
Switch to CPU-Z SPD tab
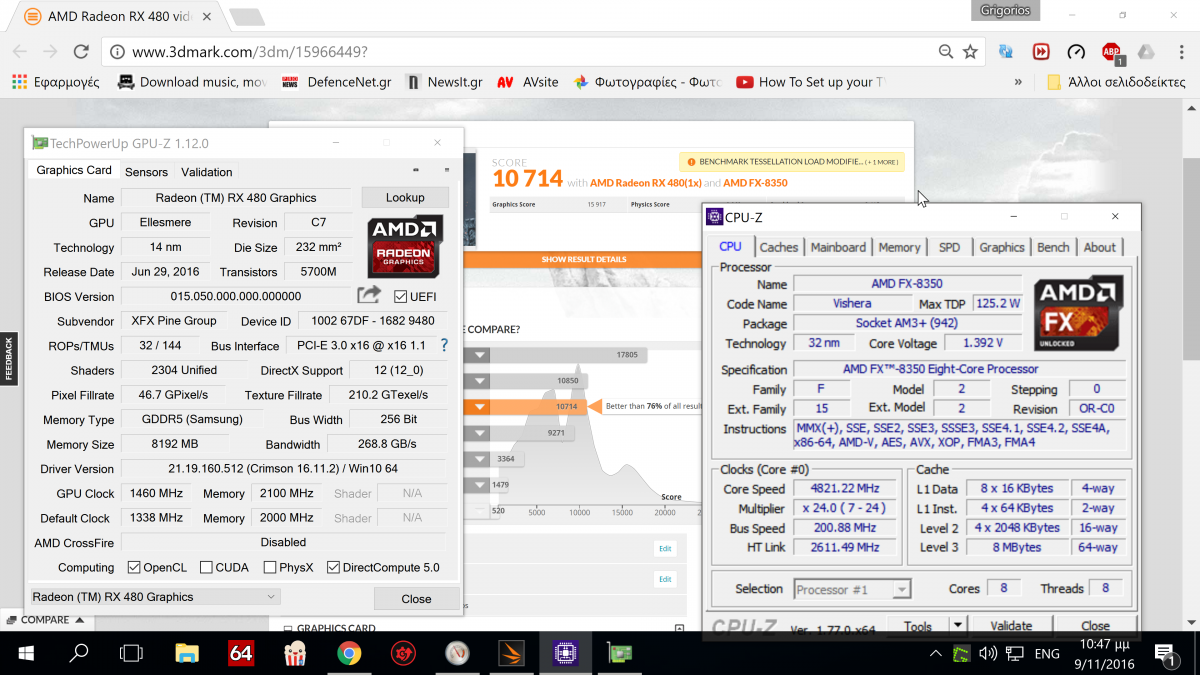tap(949, 247)
